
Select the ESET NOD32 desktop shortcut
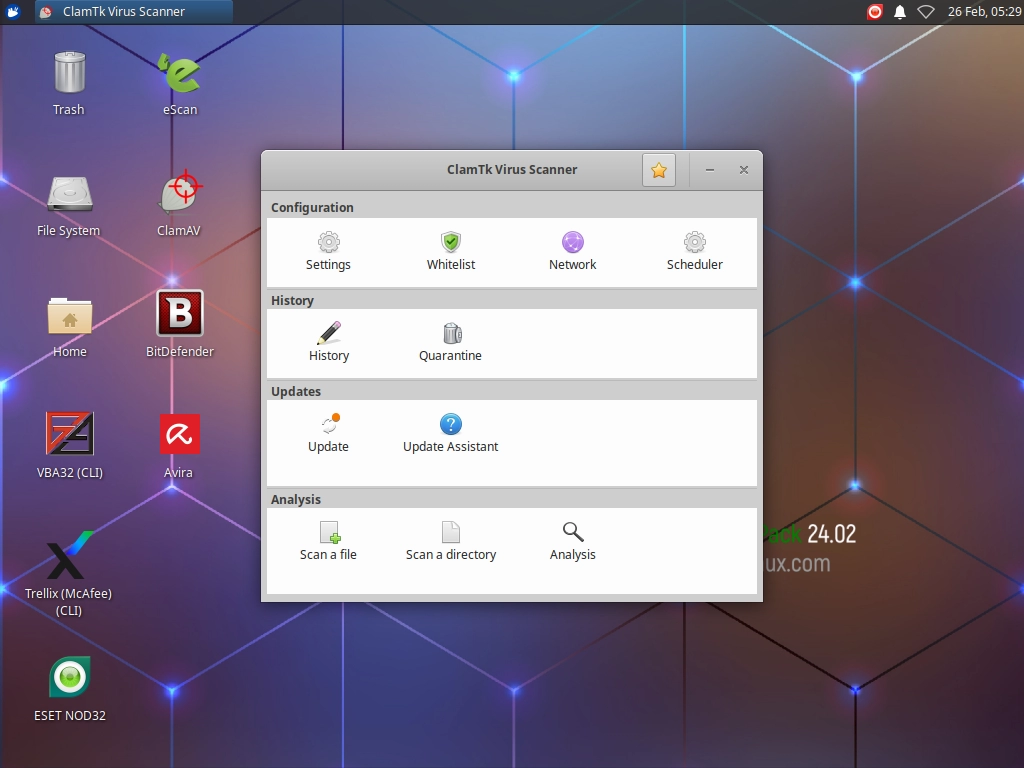(x=70, y=688)
